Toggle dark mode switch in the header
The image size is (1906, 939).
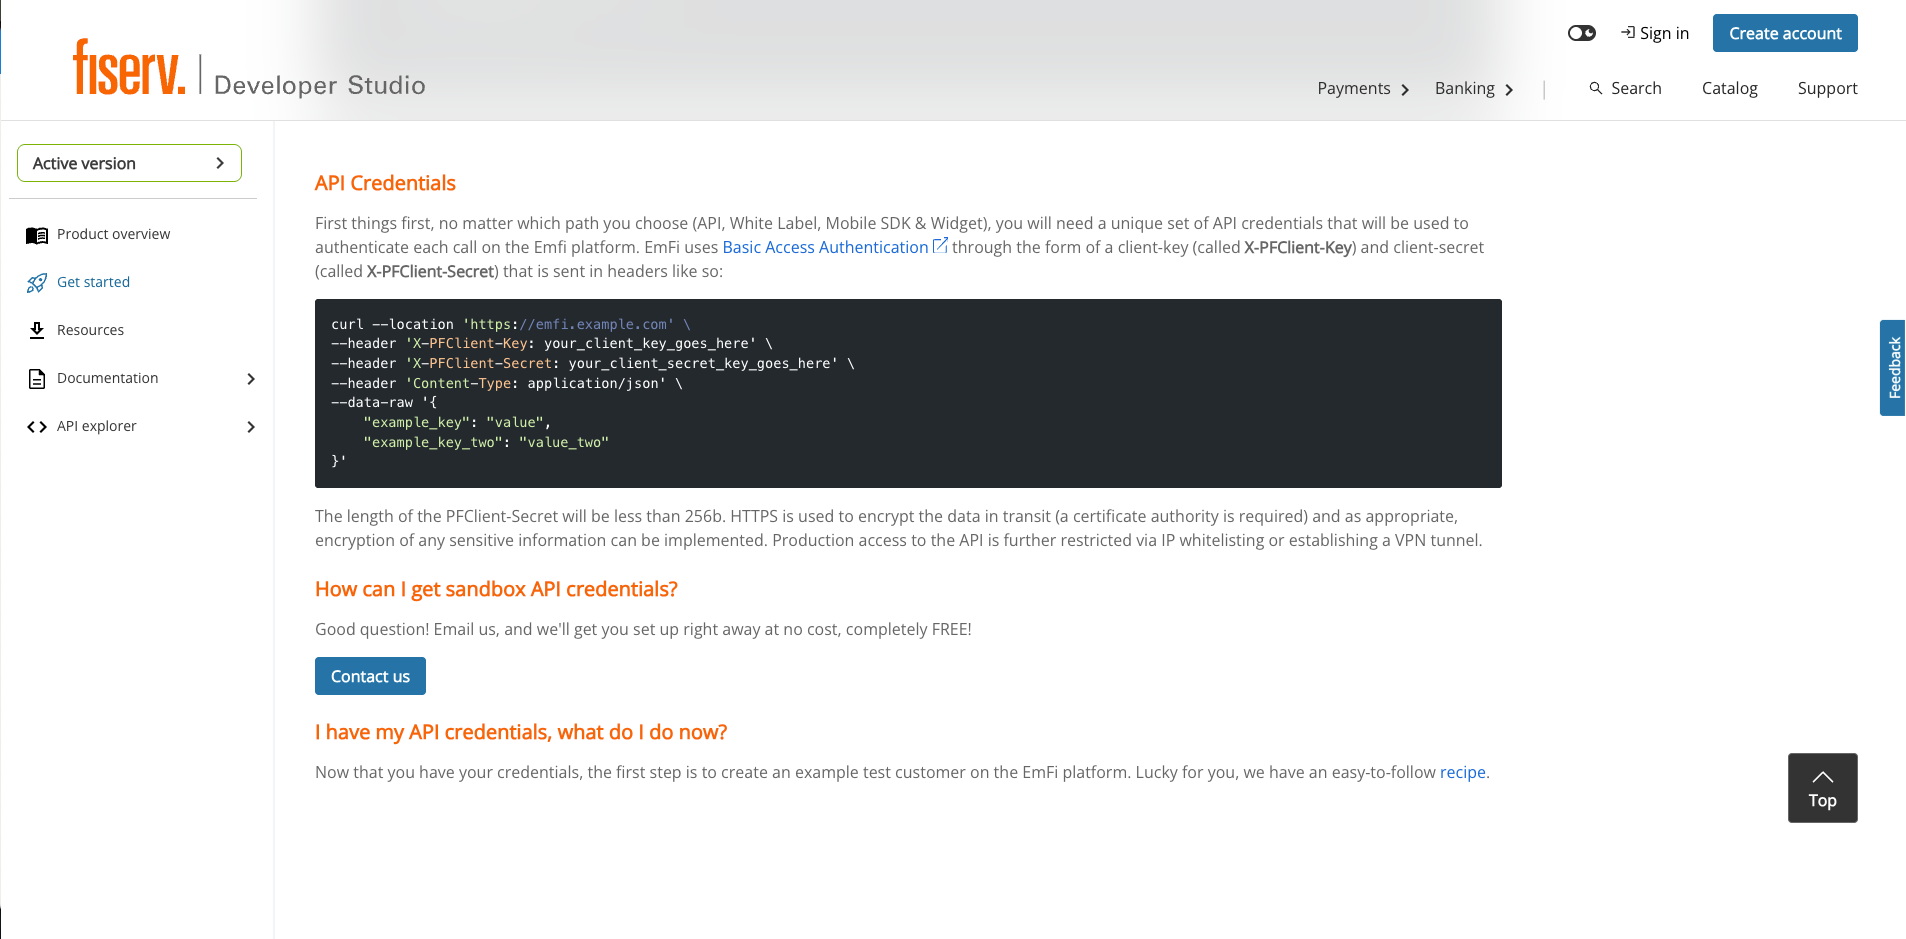pyautogui.click(x=1581, y=32)
